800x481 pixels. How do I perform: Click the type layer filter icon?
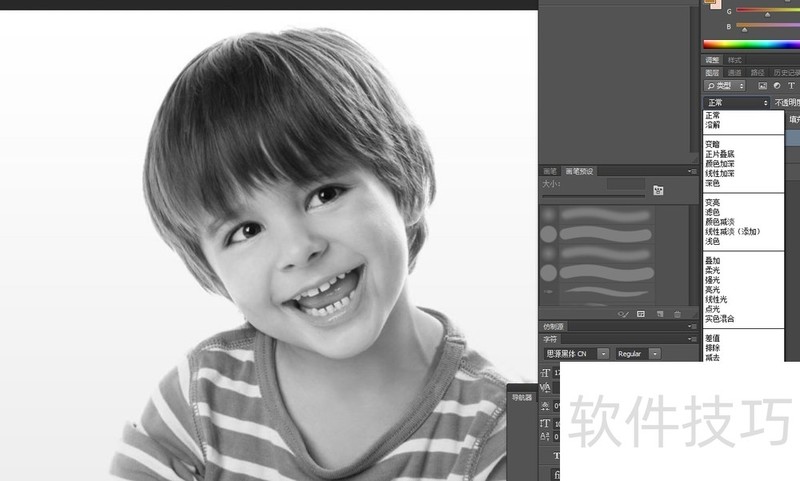pos(792,86)
